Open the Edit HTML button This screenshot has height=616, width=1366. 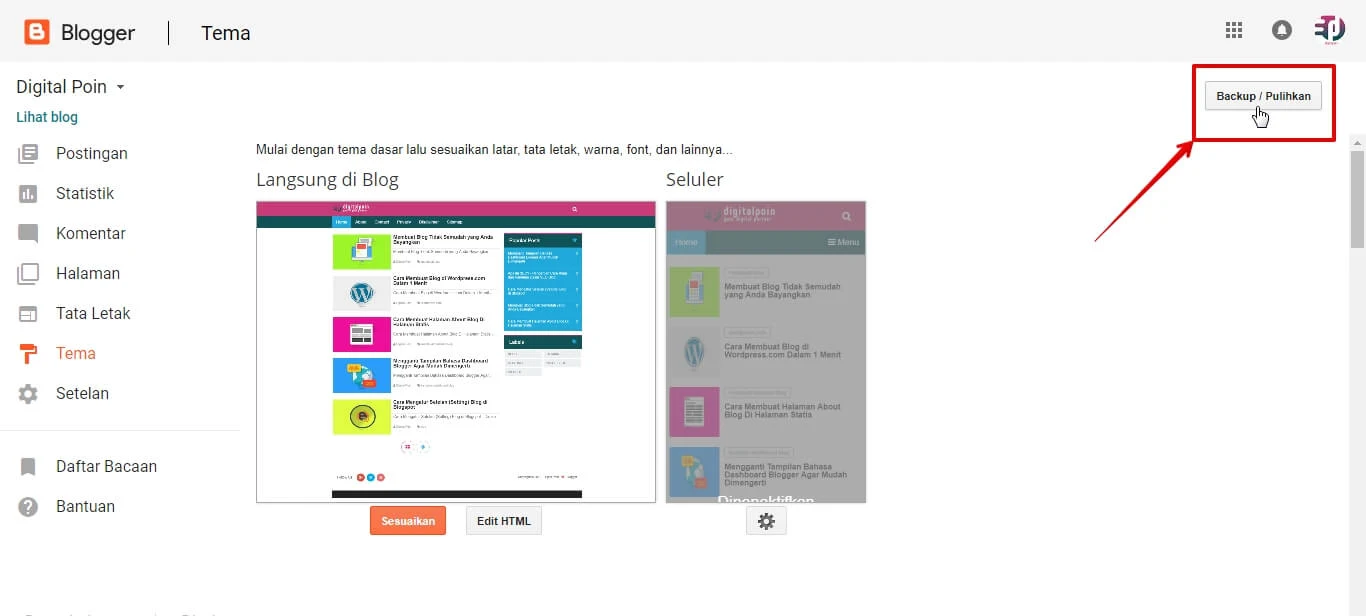(503, 520)
